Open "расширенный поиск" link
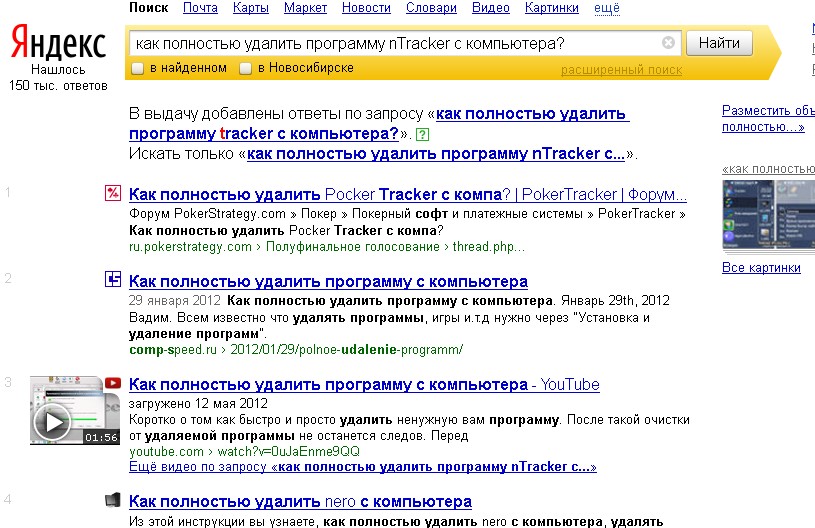 621,70
